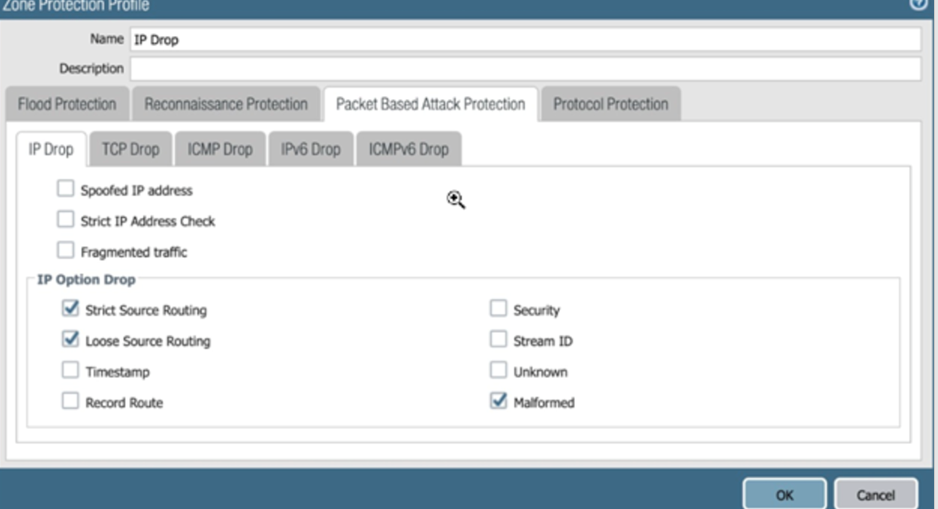Click the help icon in dialog title bar
Image resolution: width=938 pixels, height=509 pixels.
918,5
